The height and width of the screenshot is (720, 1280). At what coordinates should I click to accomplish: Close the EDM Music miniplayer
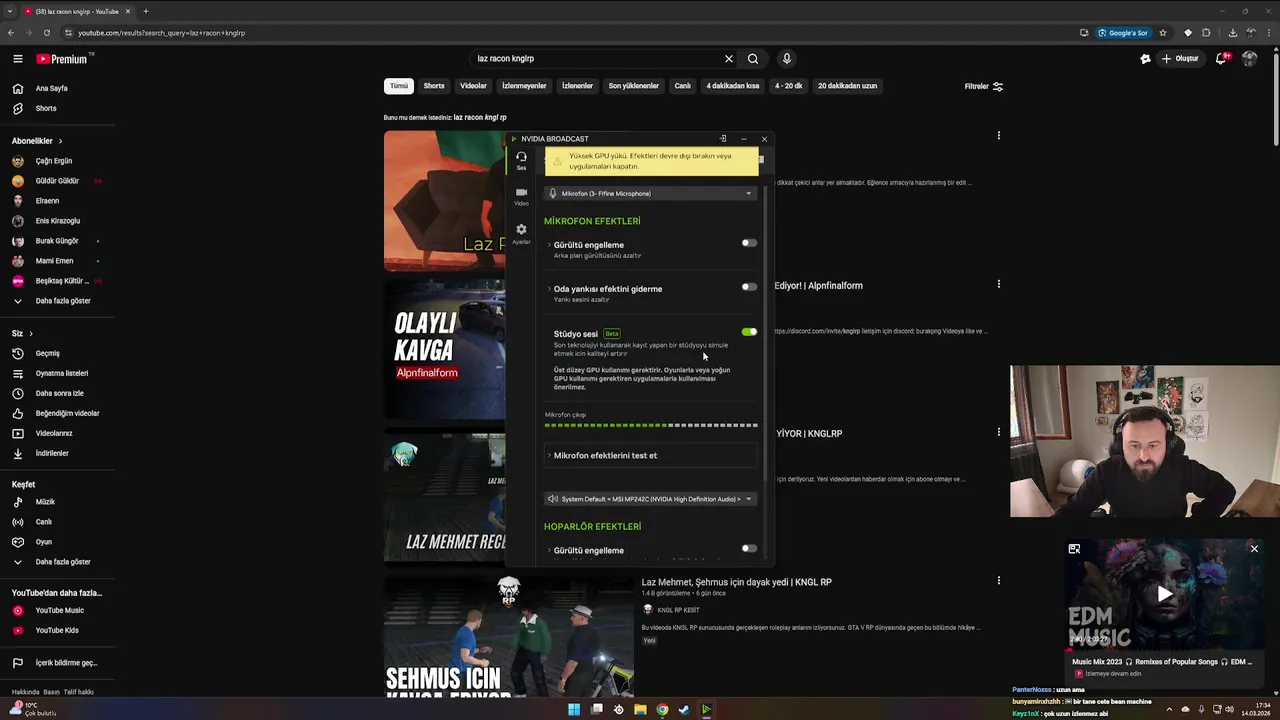point(1254,549)
